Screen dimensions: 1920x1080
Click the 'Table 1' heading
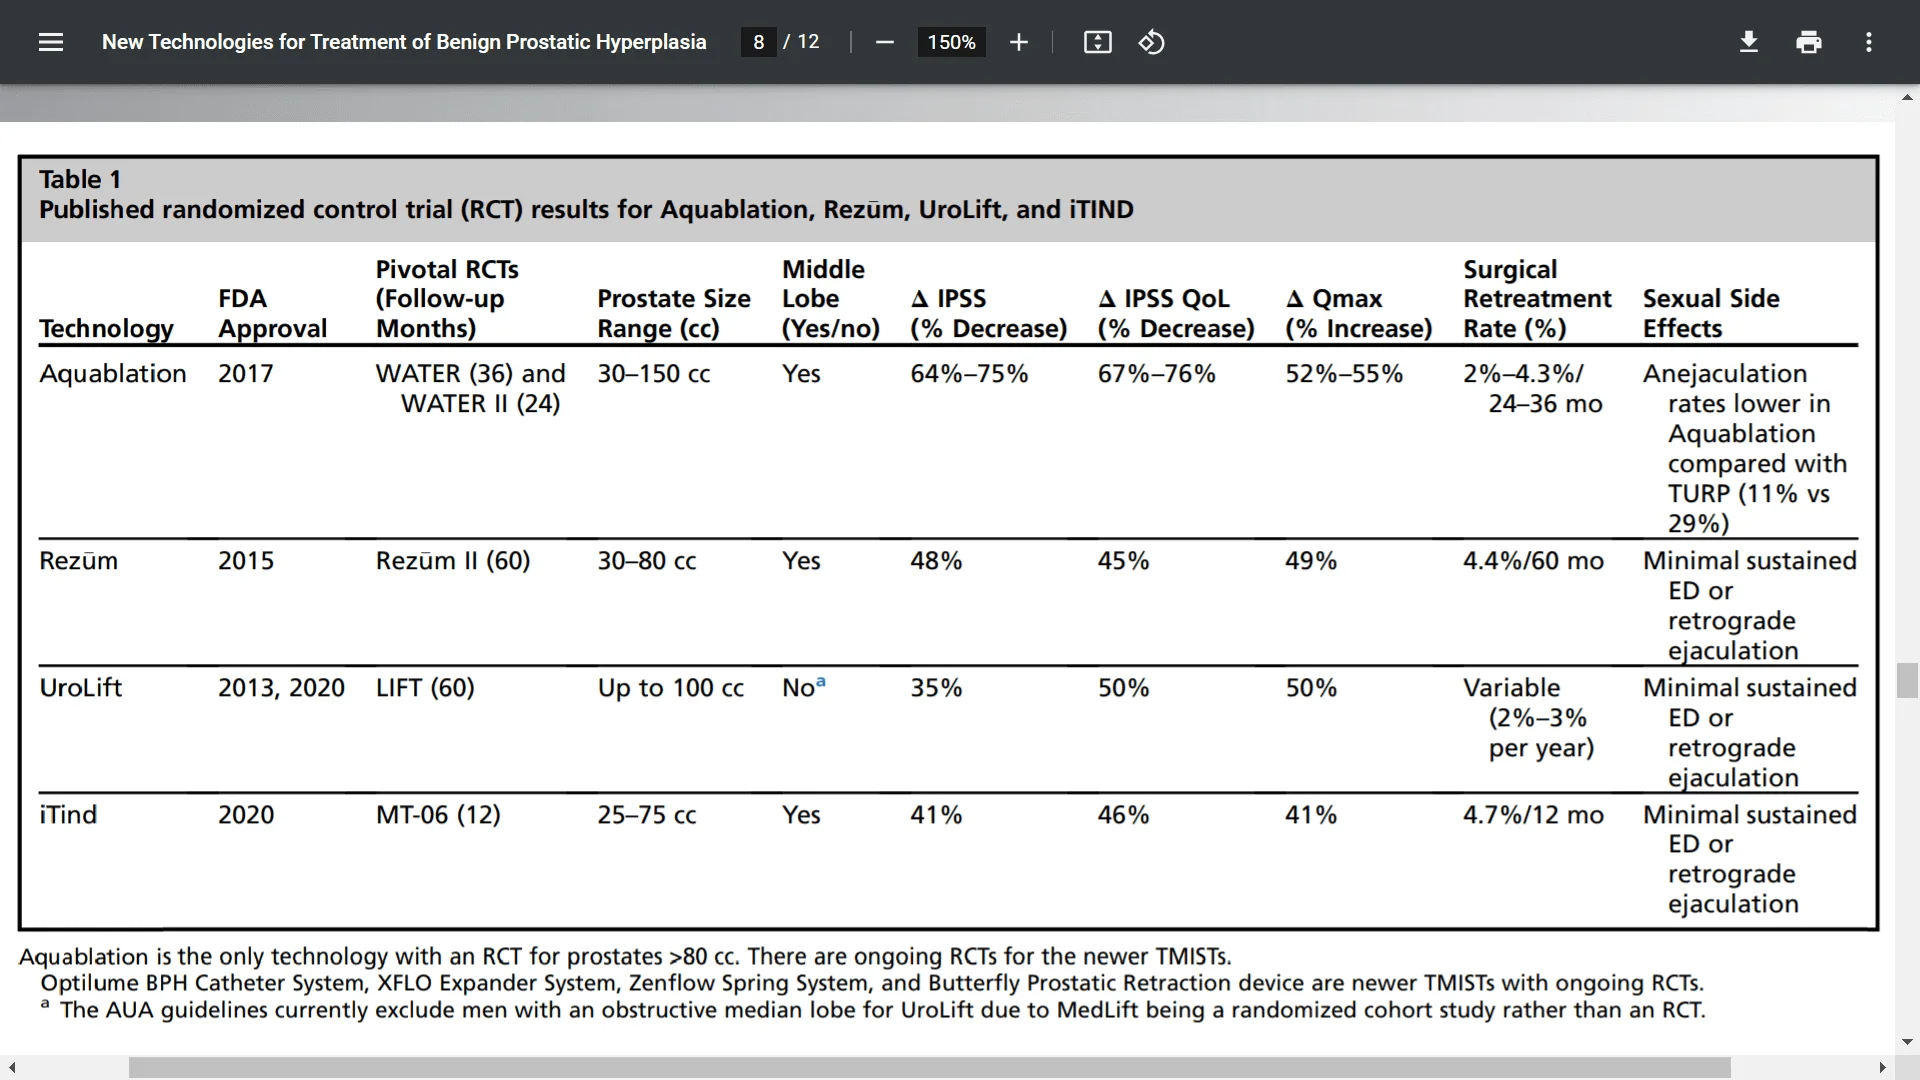pyautogui.click(x=80, y=179)
